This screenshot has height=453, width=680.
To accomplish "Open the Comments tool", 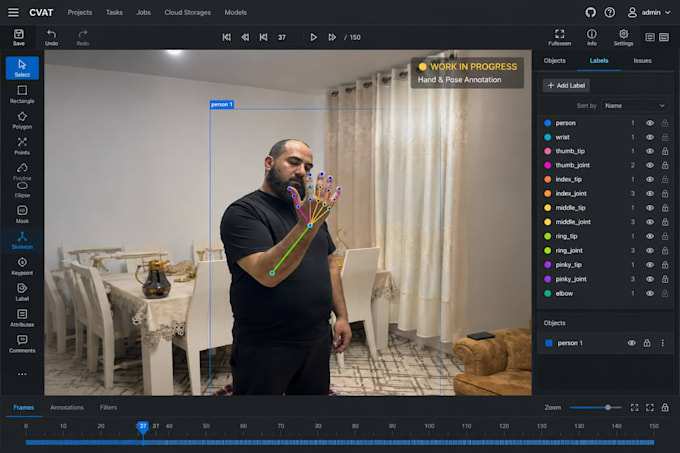I will [22, 344].
